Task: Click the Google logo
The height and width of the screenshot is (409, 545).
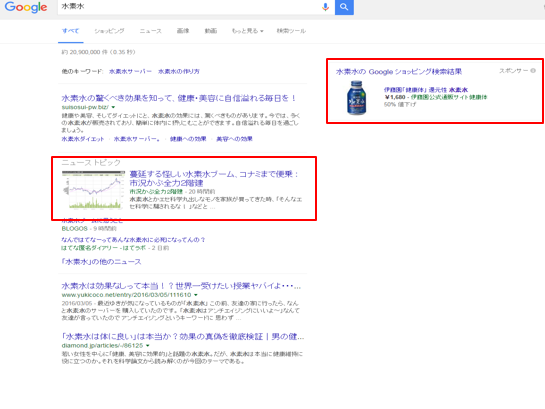Action: point(26,7)
